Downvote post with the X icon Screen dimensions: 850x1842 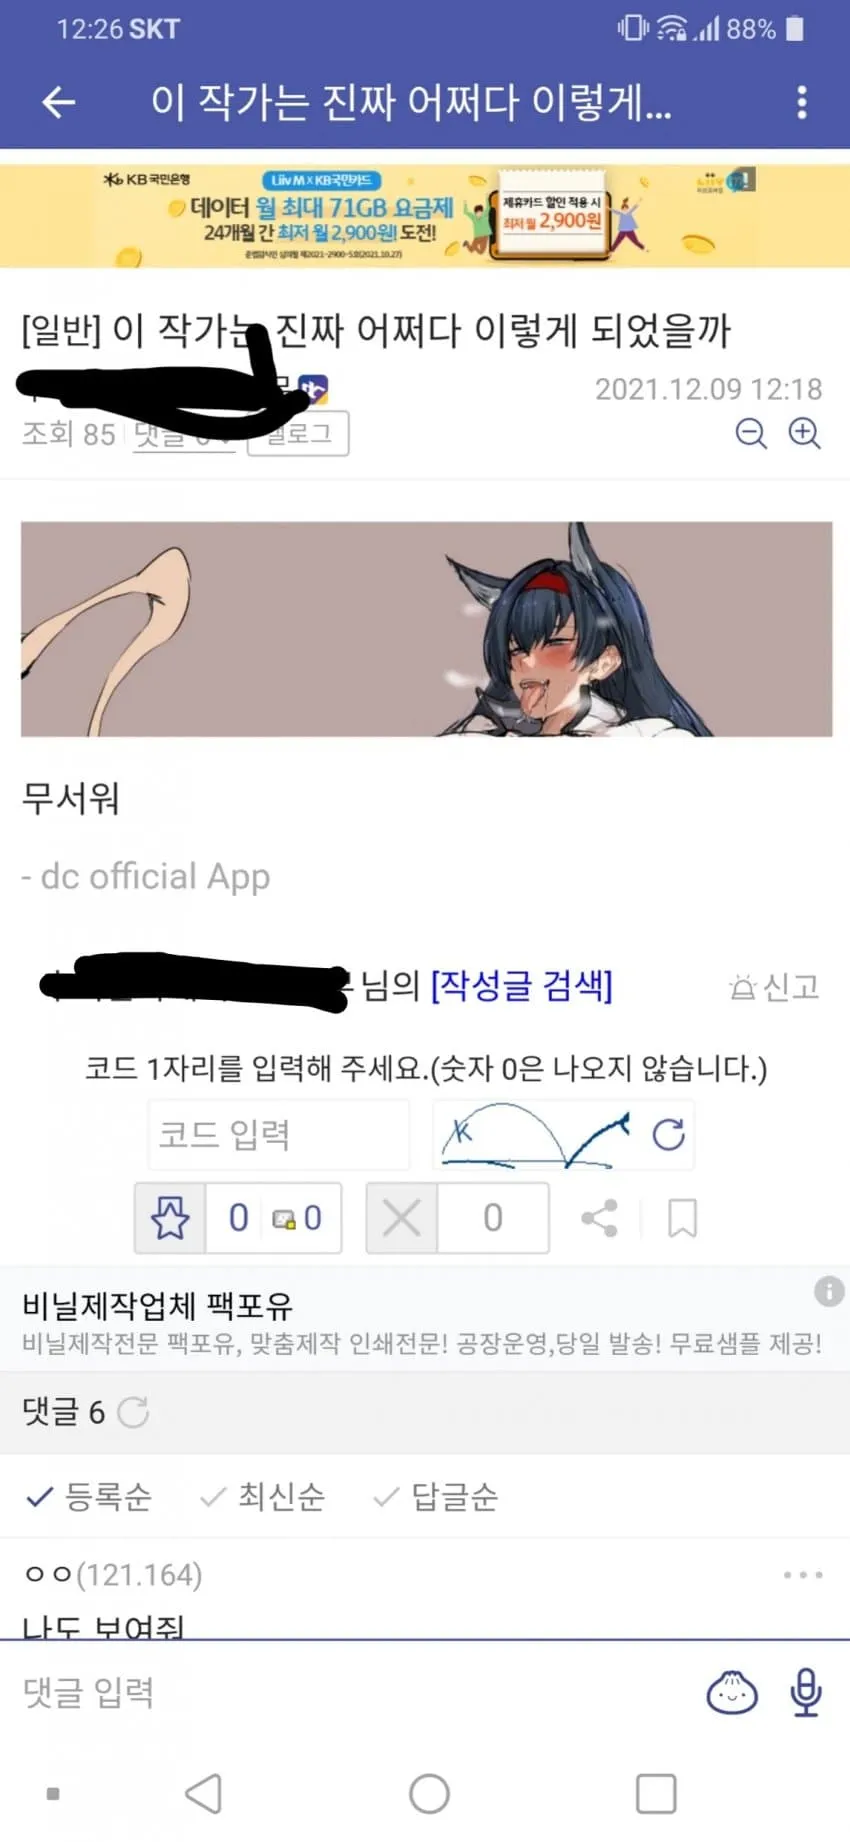pos(402,1218)
